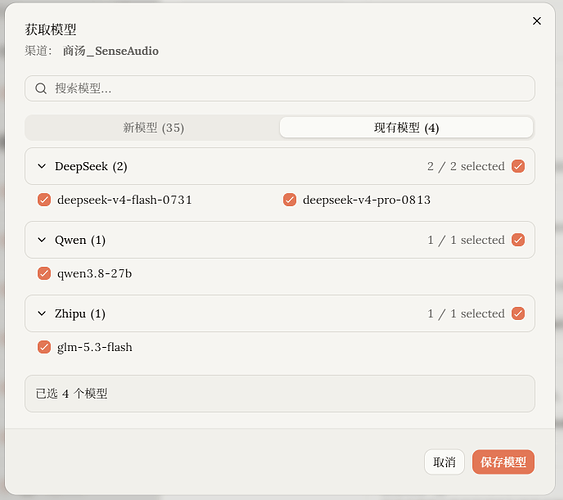
Task: Click the search magnifier icon
Action: tap(41, 88)
